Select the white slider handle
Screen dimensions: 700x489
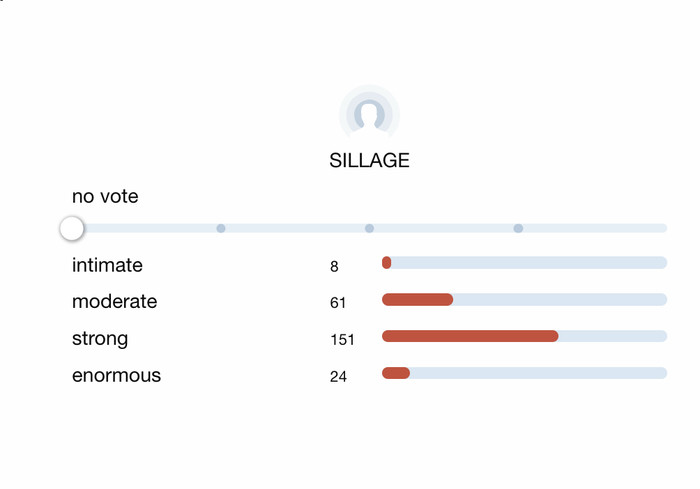point(72,229)
